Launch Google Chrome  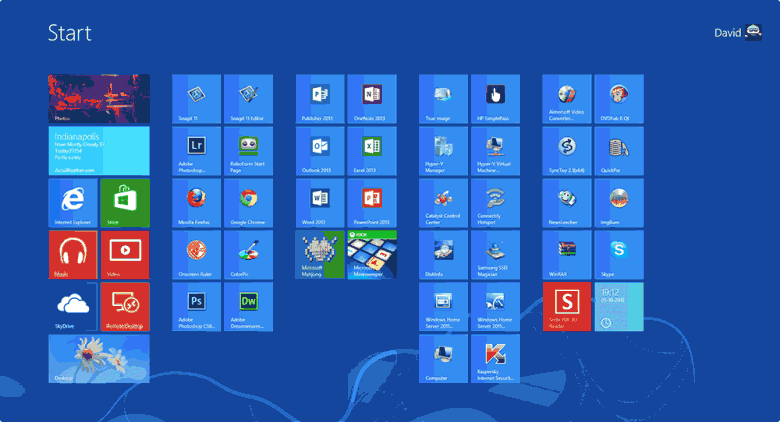(x=248, y=203)
